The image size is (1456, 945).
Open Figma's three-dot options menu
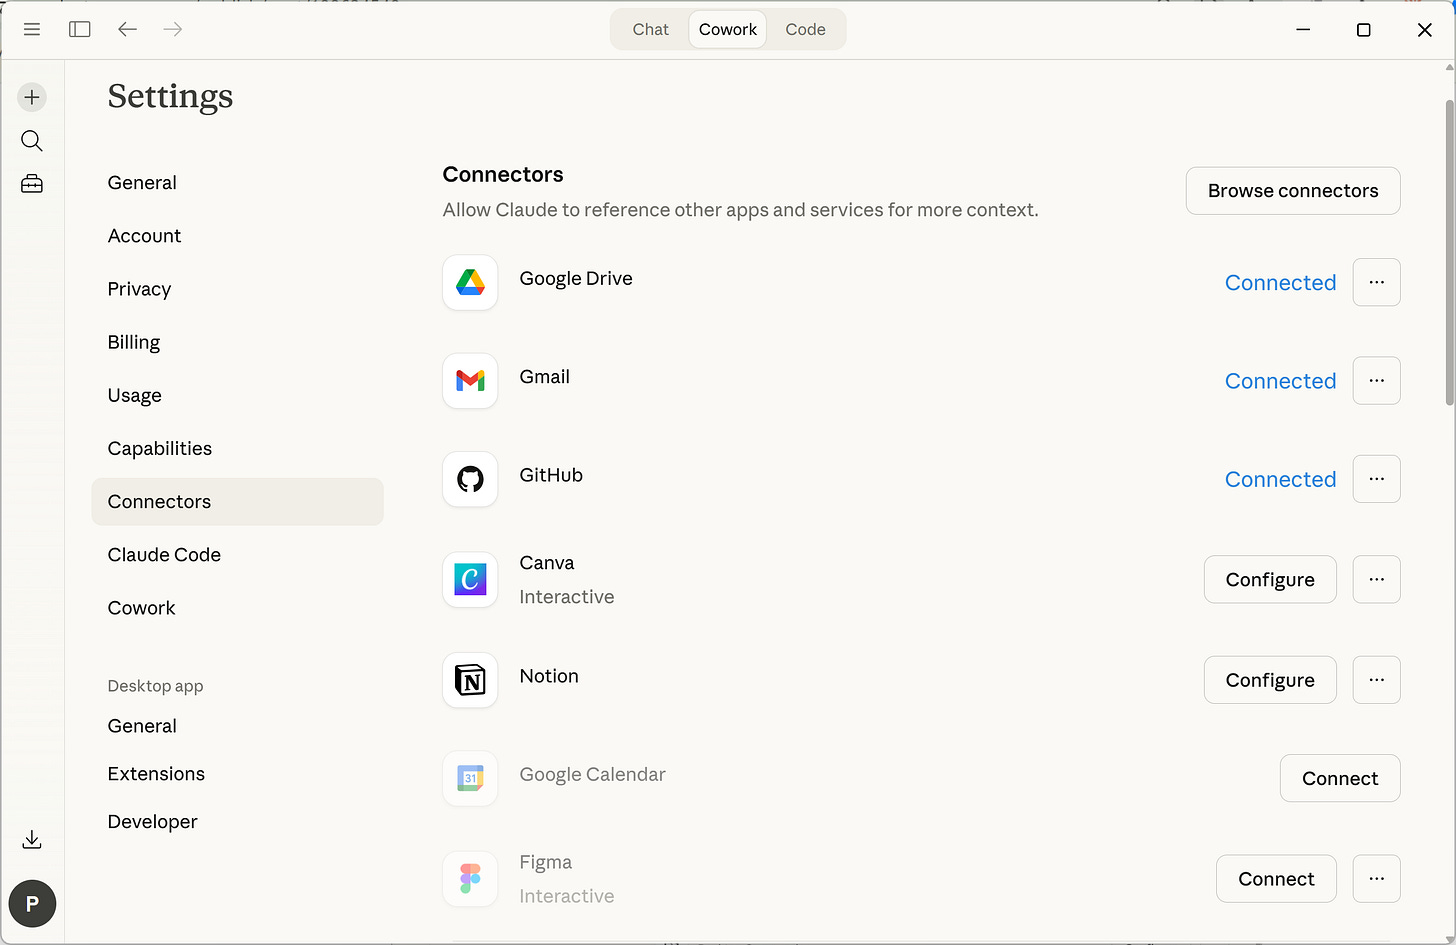1376,878
